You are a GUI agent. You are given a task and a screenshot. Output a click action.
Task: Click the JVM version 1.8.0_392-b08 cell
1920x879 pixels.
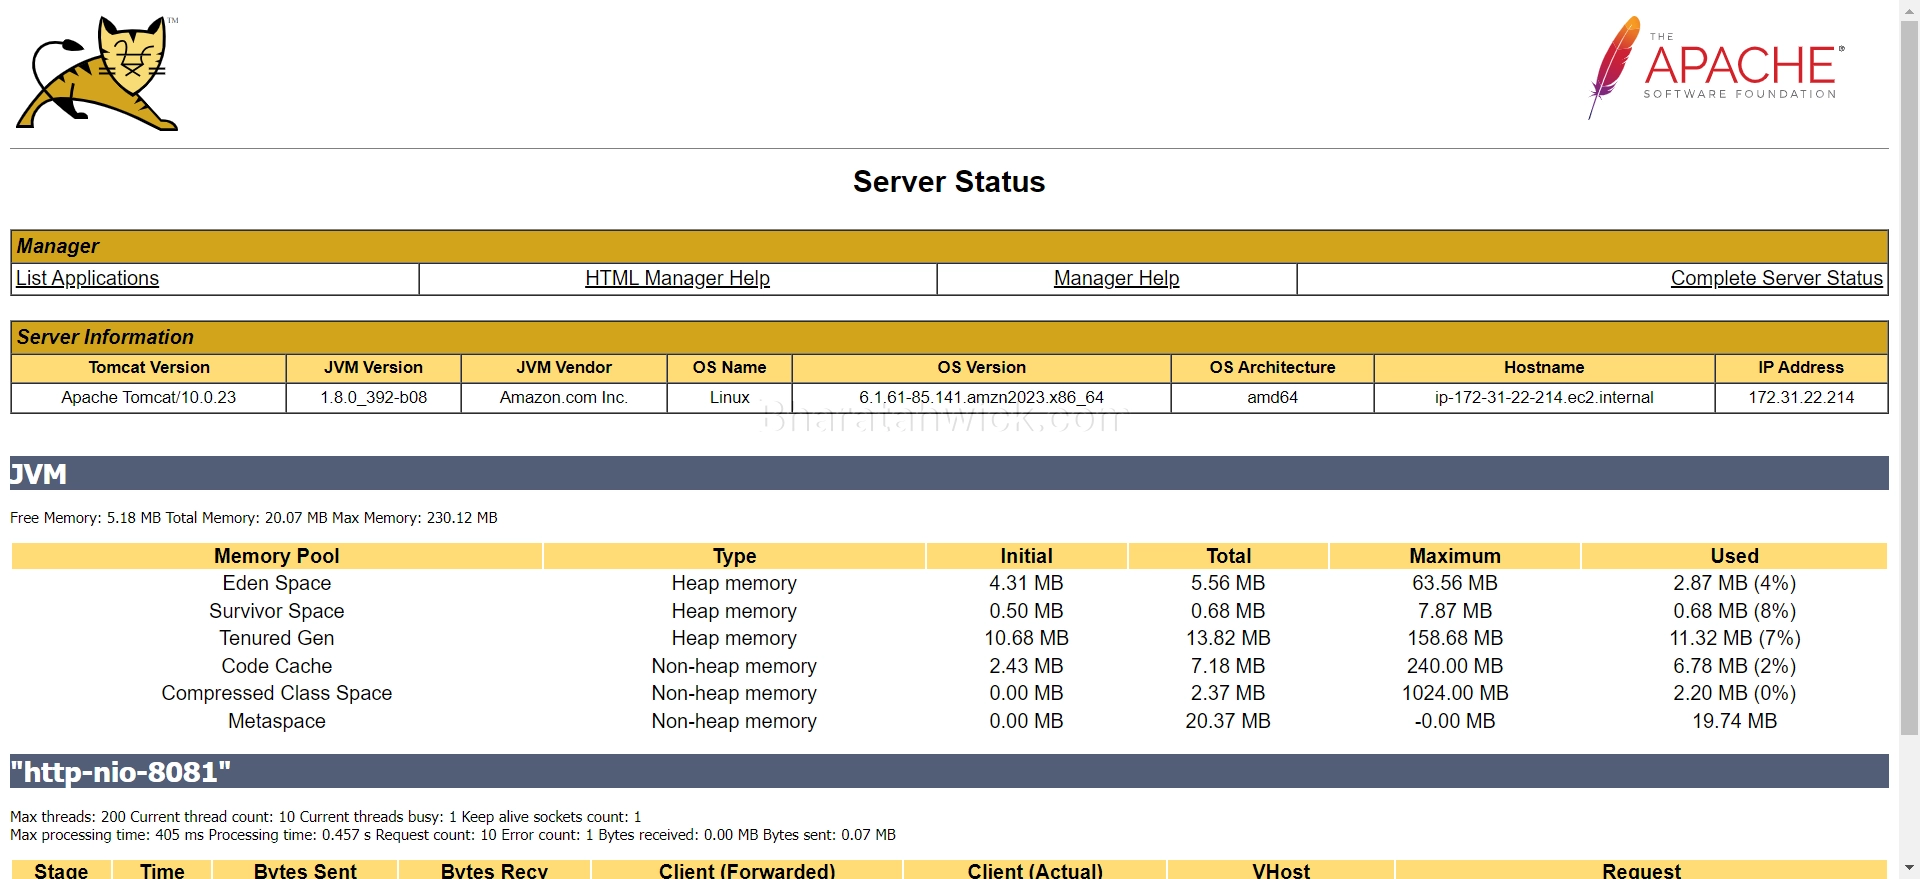(x=374, y=397)
